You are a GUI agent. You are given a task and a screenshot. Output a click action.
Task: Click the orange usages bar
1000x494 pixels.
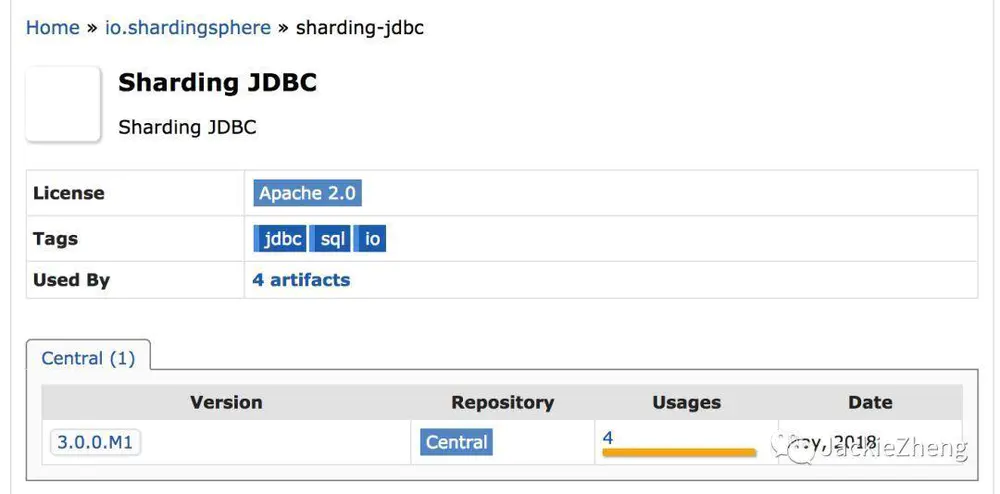click(x=679, y=453)
